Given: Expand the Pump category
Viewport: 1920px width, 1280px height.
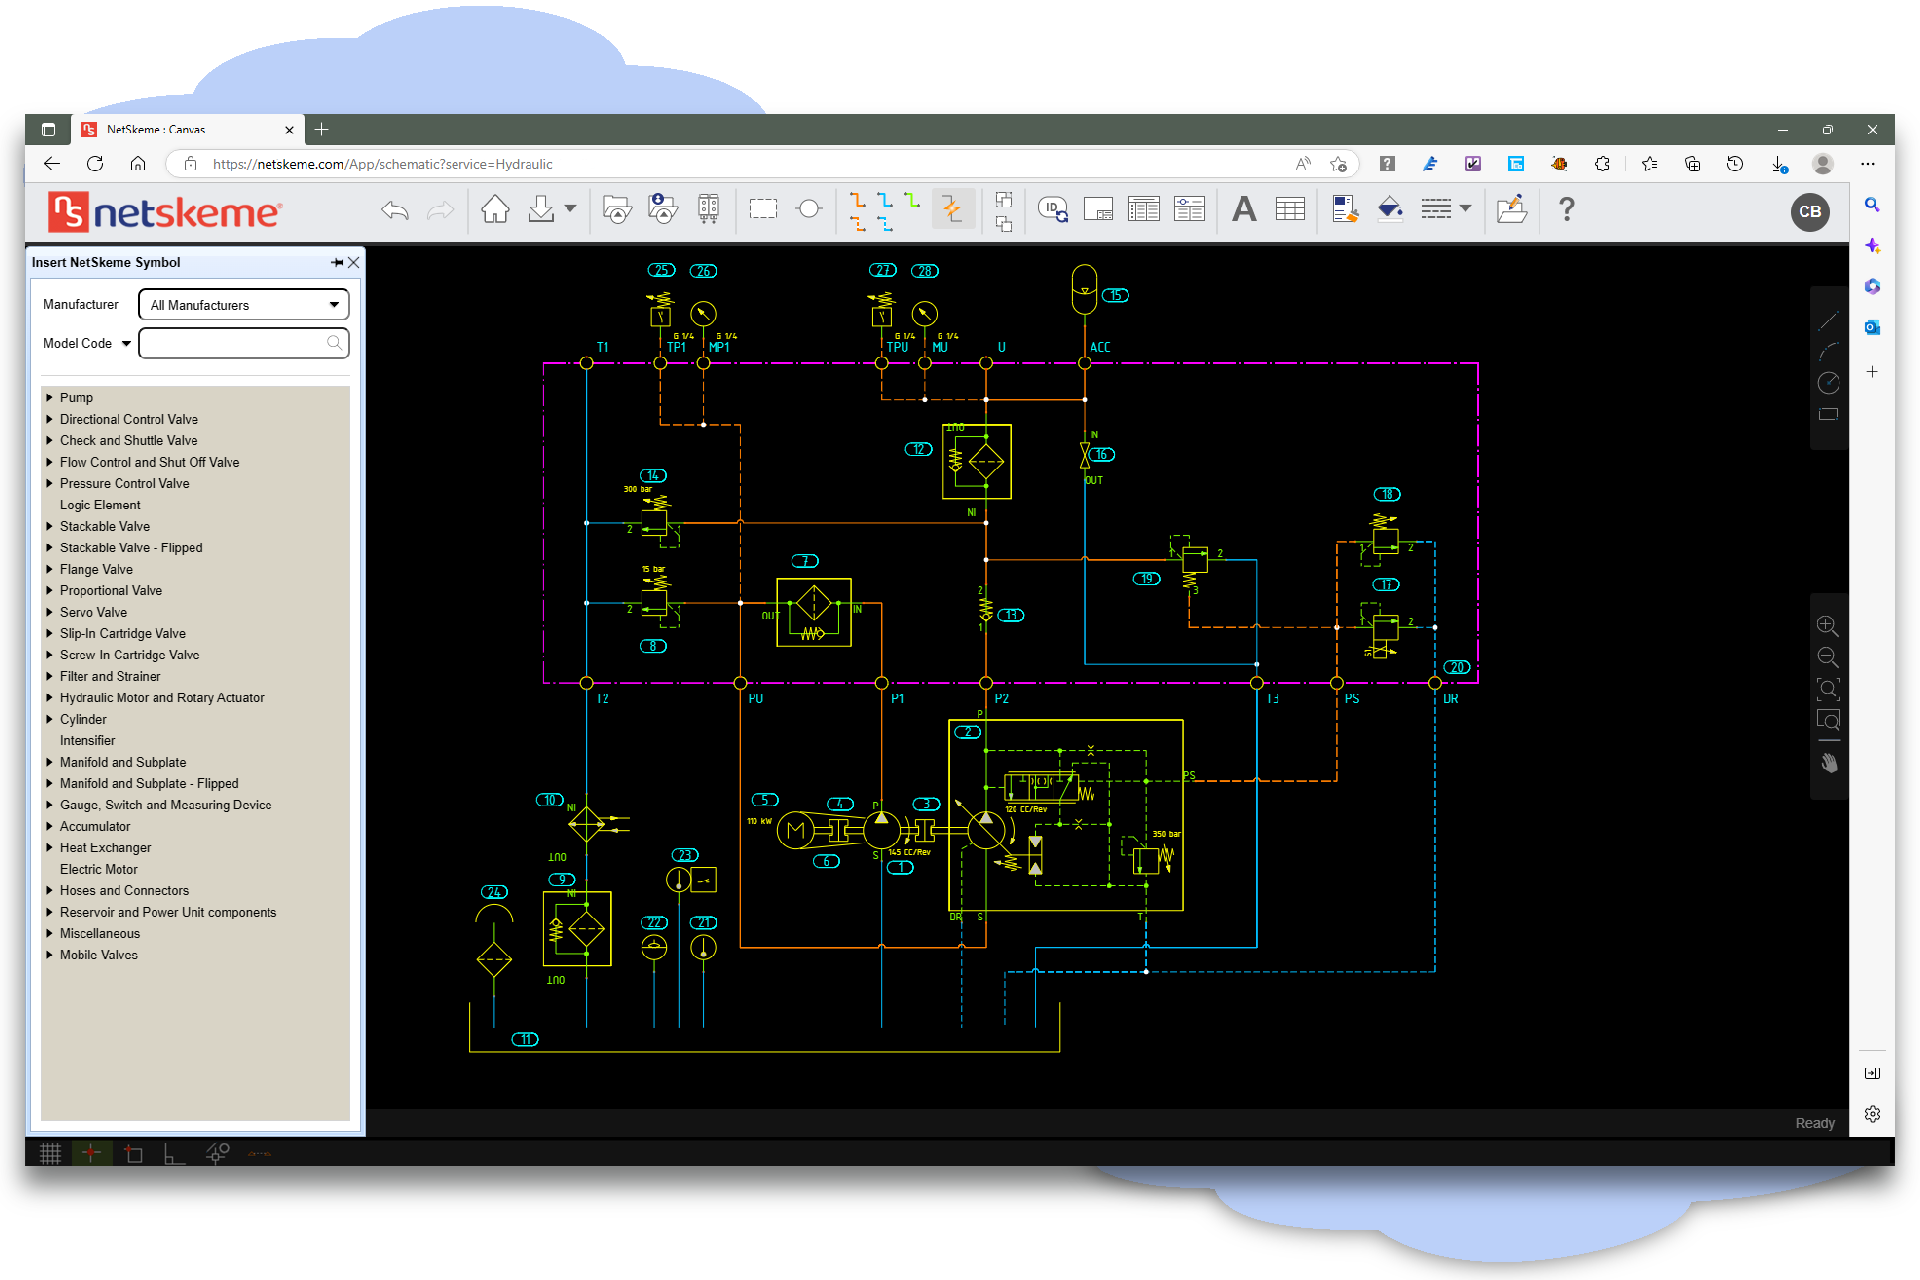Looking at the screenshot, I should [x=49, y=397].
